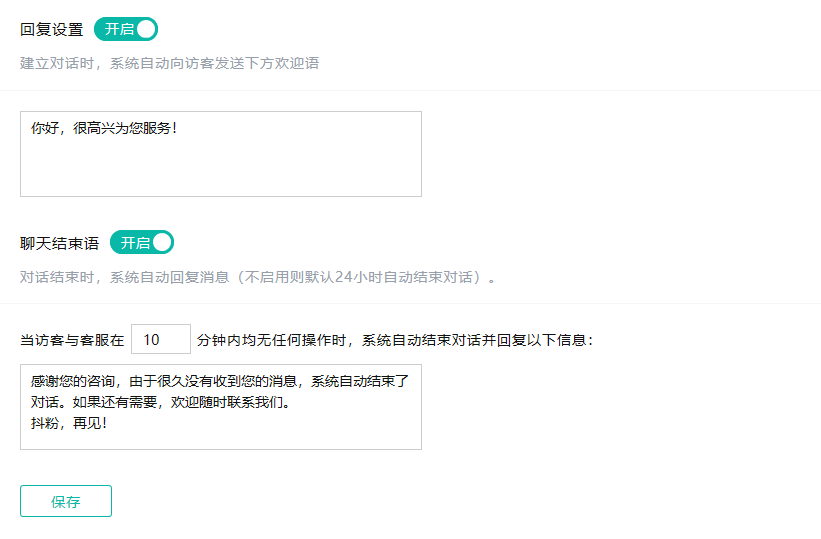Focus the minutes input showing 10
The height and width of the screenshot is (539, 821).
click(x=160, y=340)
